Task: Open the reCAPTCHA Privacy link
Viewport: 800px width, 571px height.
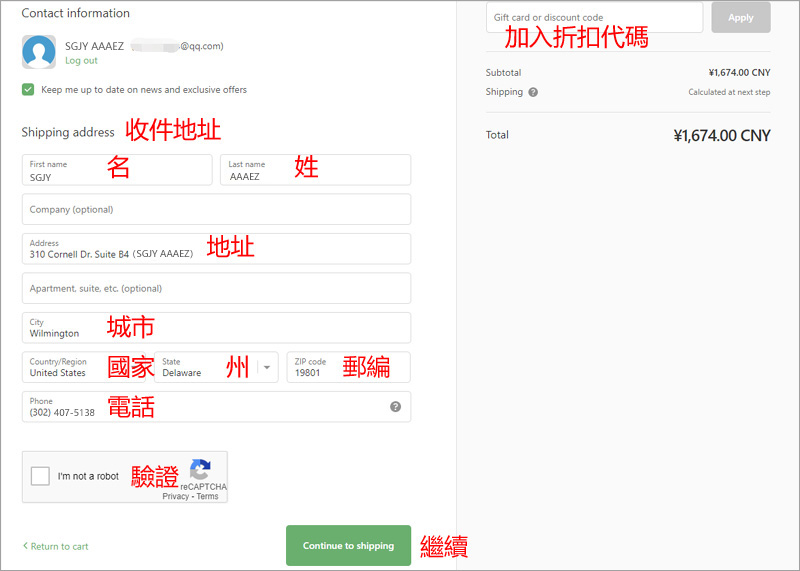Action: click(175, 496)
